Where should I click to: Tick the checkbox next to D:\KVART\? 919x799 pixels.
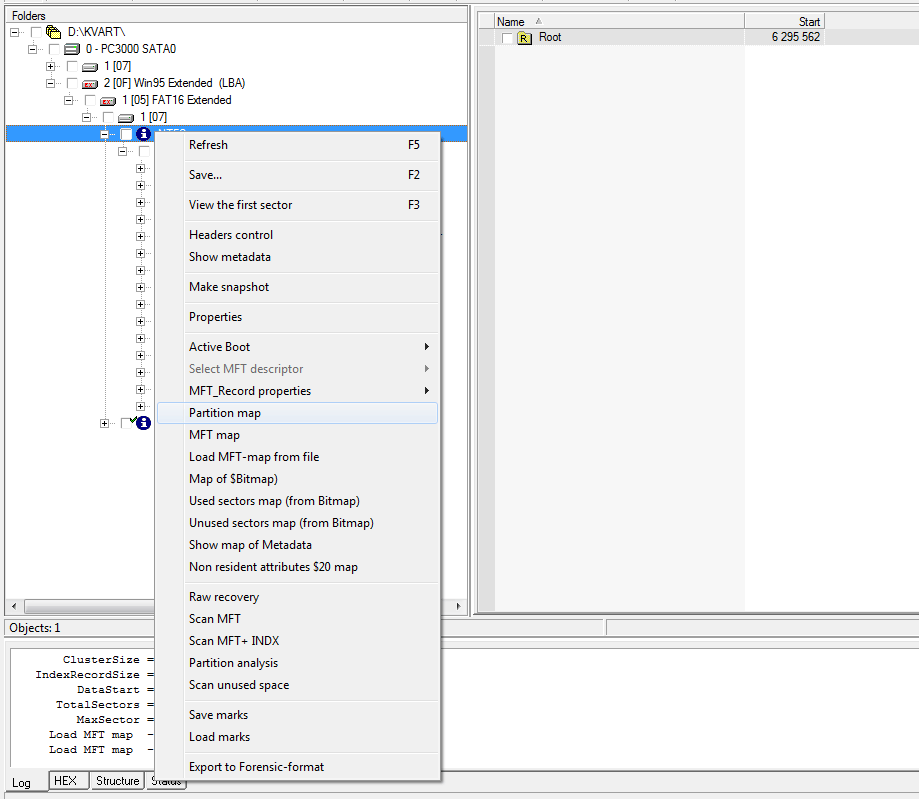coord(37,32)
